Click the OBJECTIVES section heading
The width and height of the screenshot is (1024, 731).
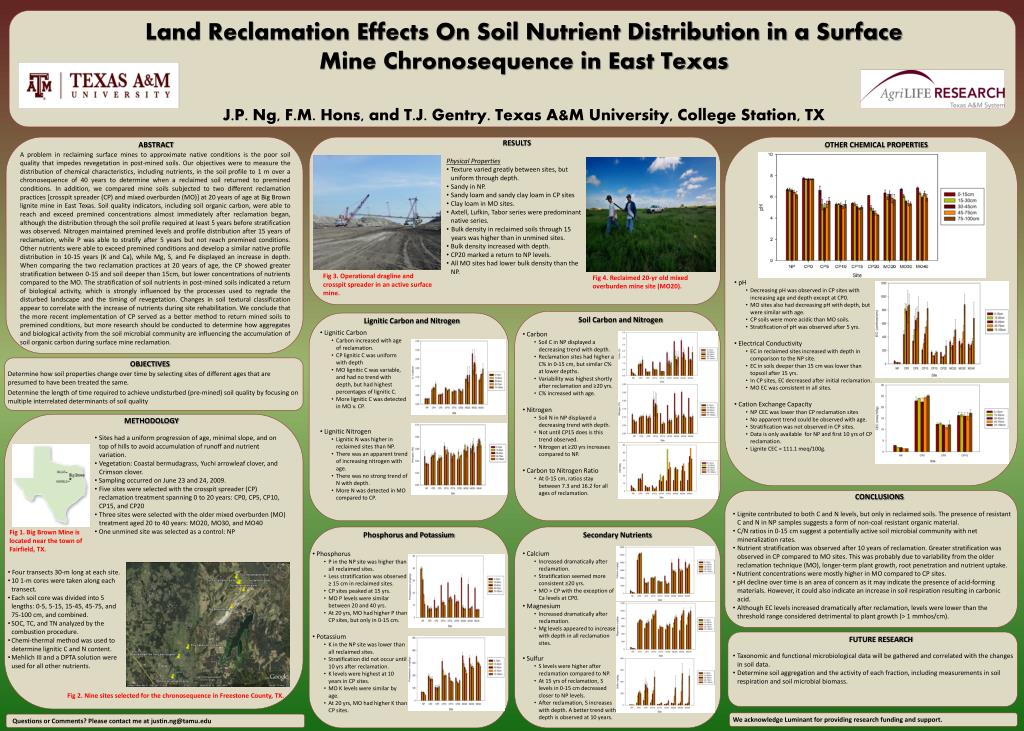pyautogui.click(x=150, y=364)
